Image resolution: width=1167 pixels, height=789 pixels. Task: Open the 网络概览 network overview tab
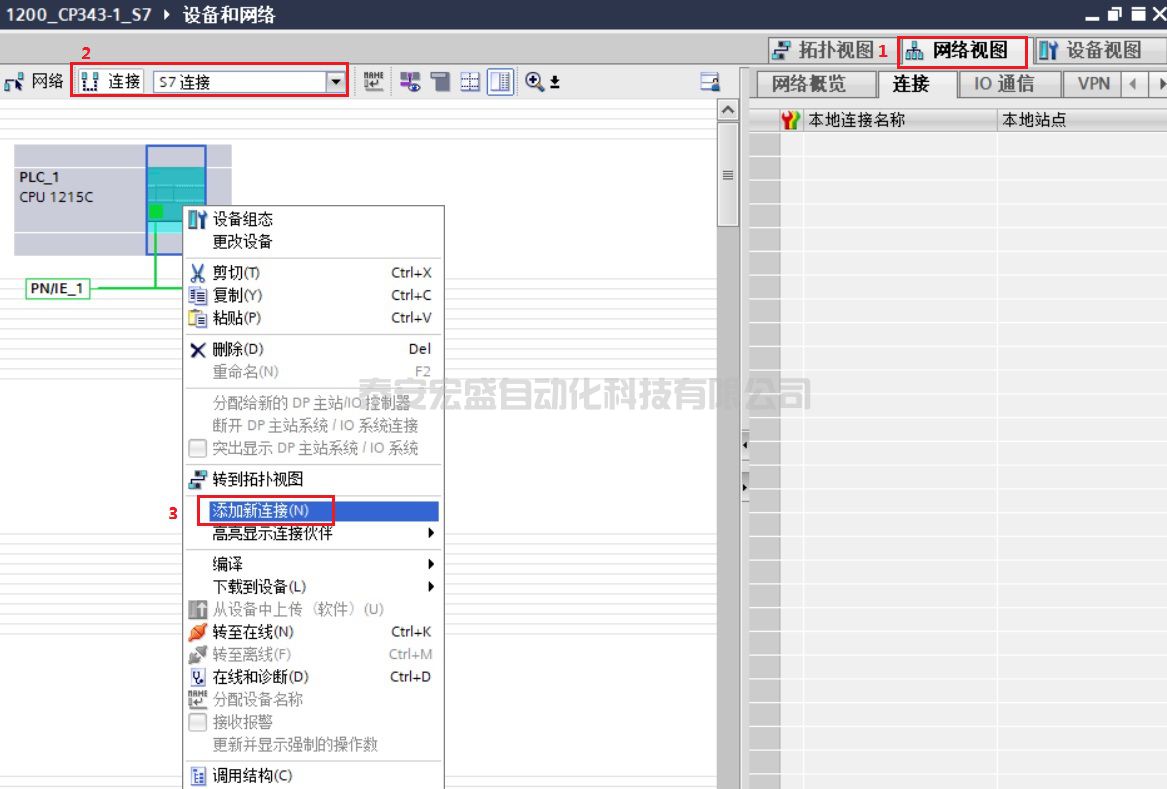809,84
